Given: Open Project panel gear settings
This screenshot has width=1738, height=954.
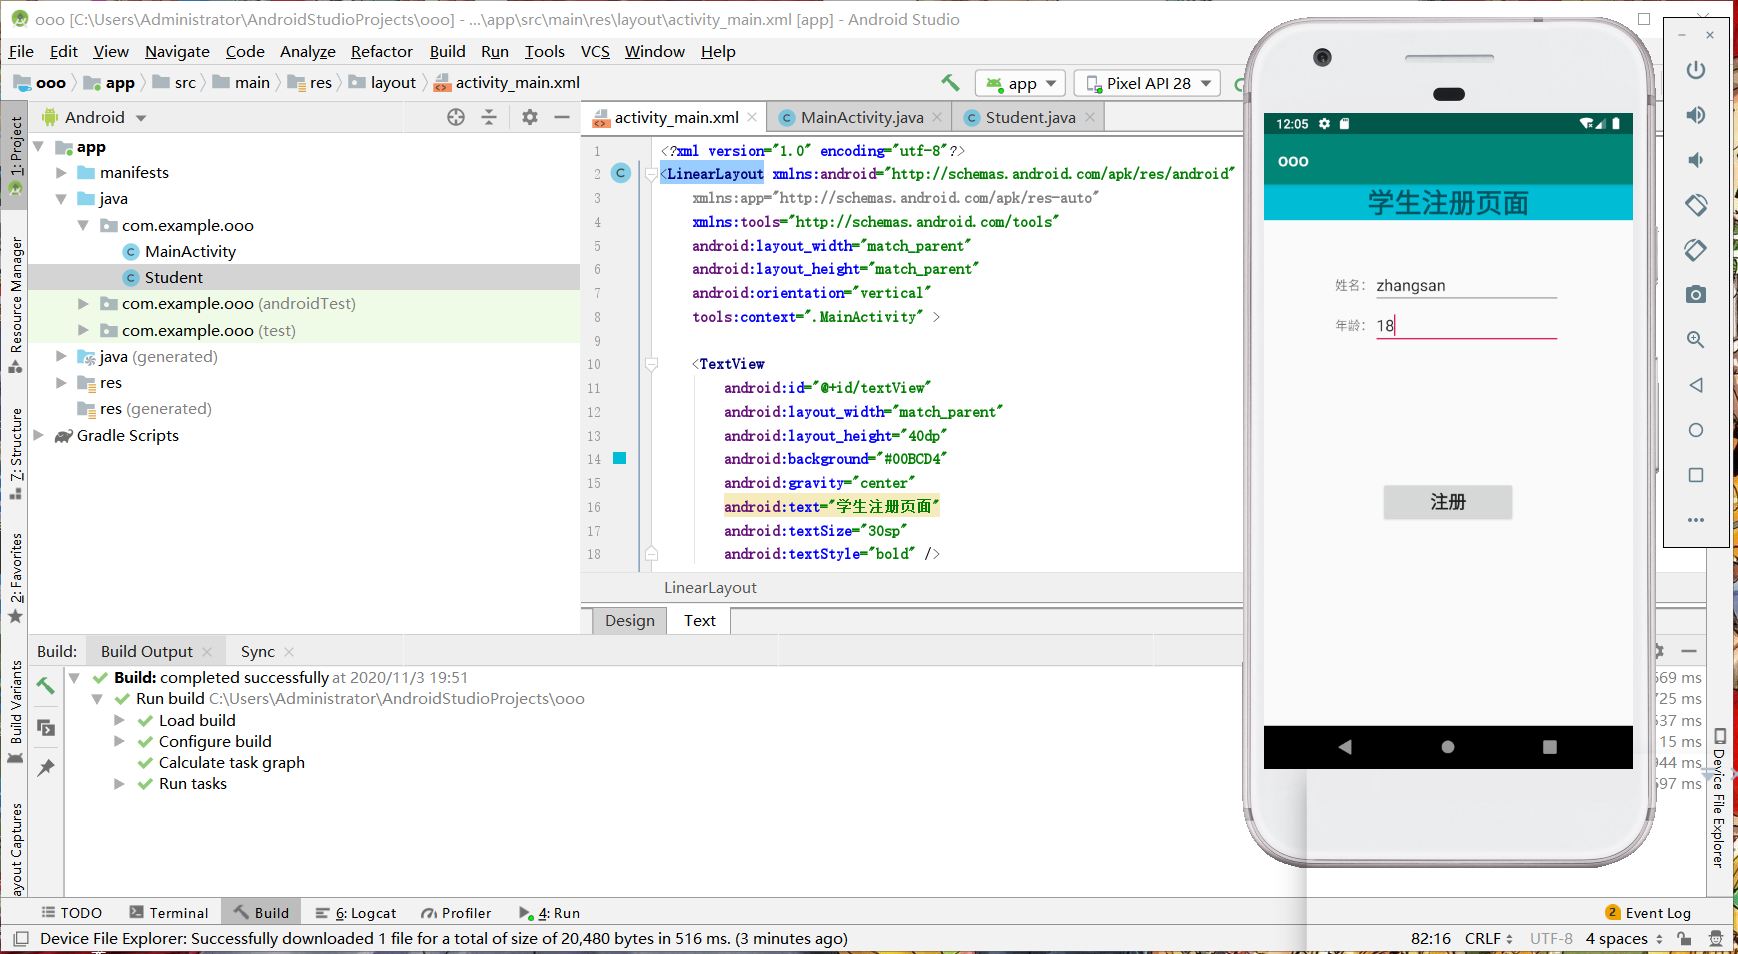Looking at the screenshot, I should pos(530,117).
